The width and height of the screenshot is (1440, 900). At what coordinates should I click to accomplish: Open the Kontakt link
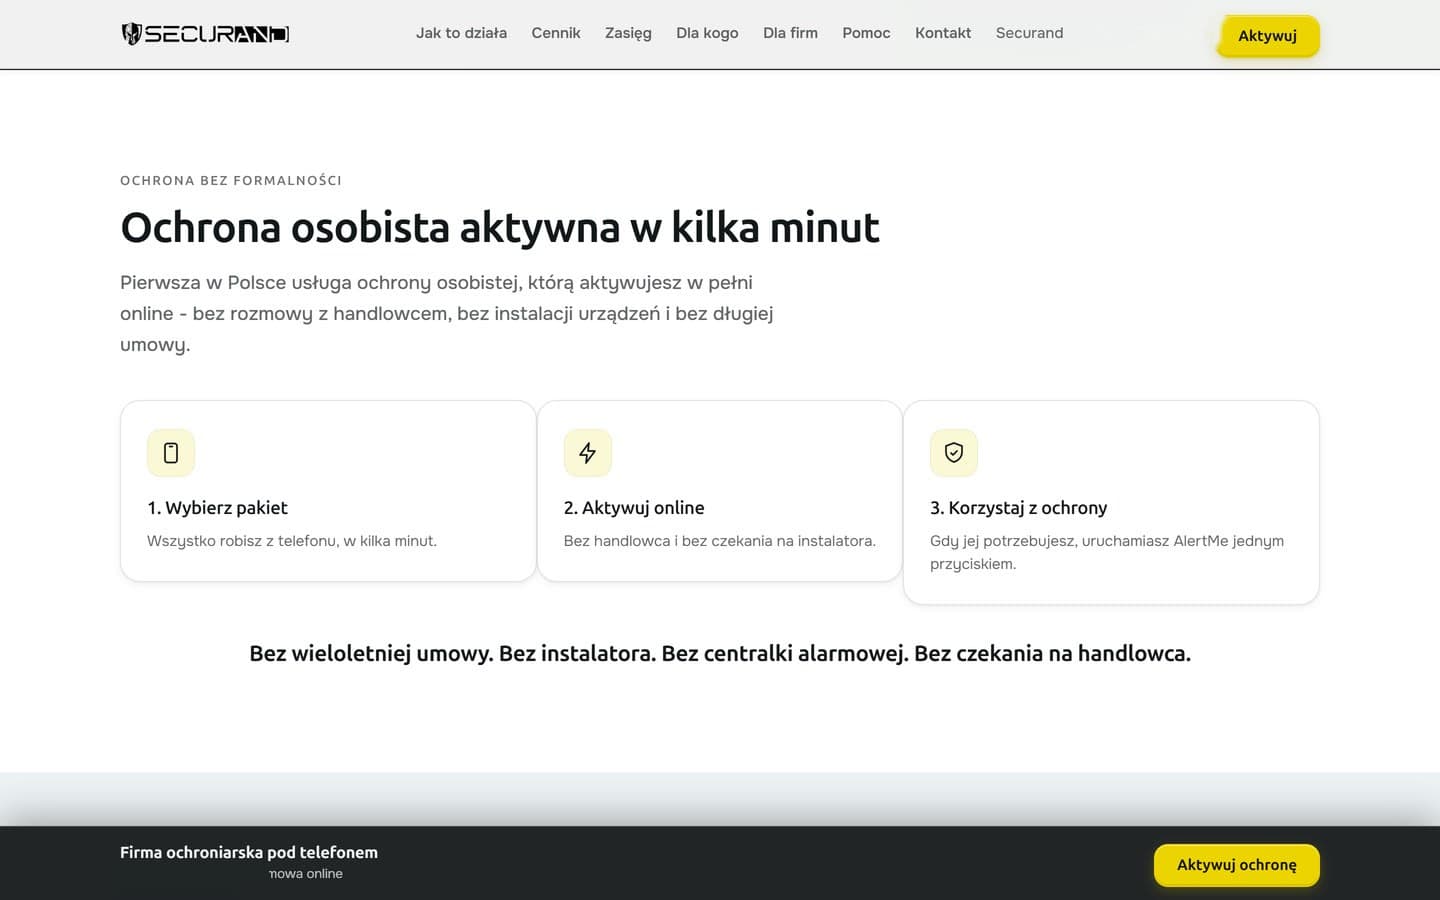tap(943, 33)
